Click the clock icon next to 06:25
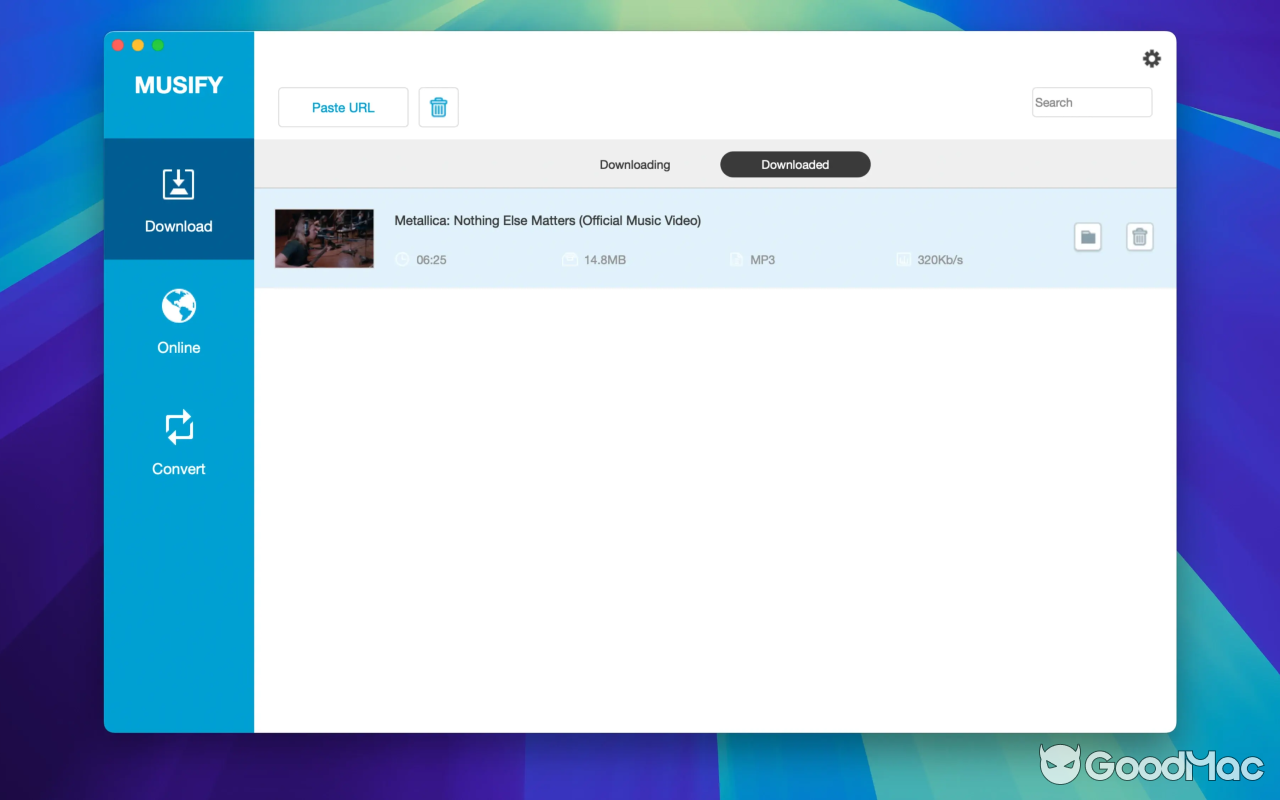 pyautogui.click(x=403, y=259)
